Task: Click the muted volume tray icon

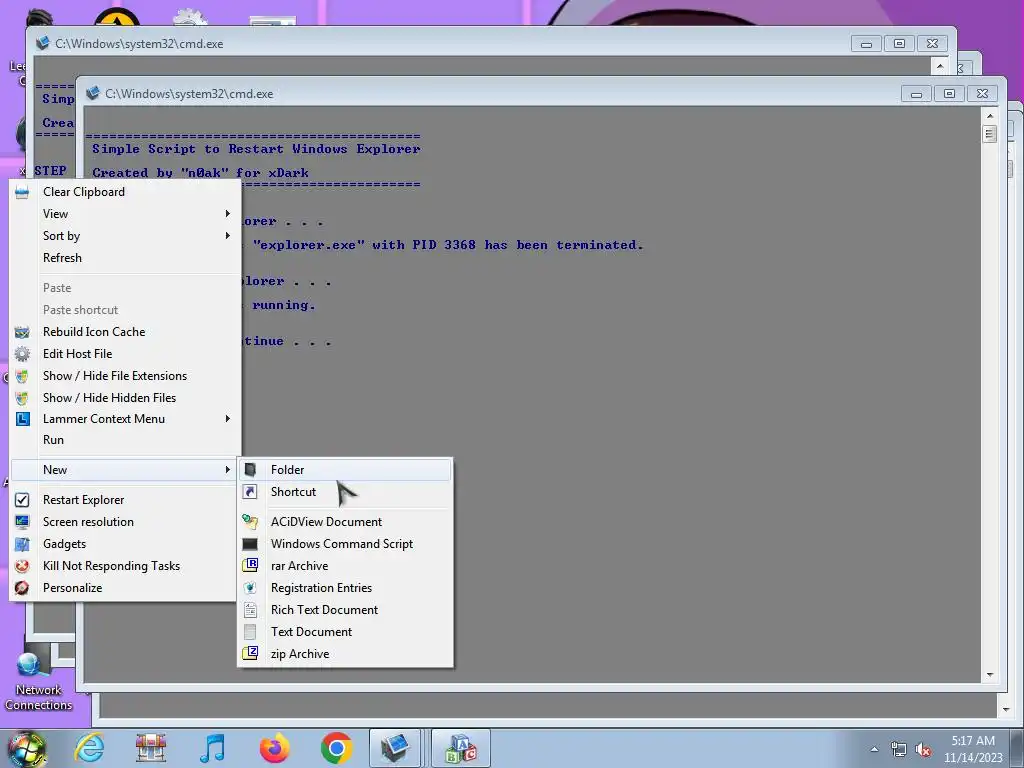Action: tap(923, 750)
